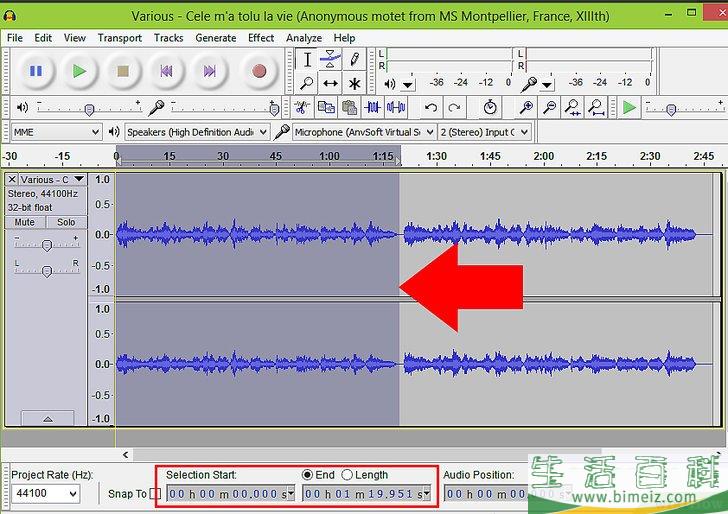This screenshot has width=728, height=514.
Task: Click the track pan L/R slider
Action: point(46,270)
